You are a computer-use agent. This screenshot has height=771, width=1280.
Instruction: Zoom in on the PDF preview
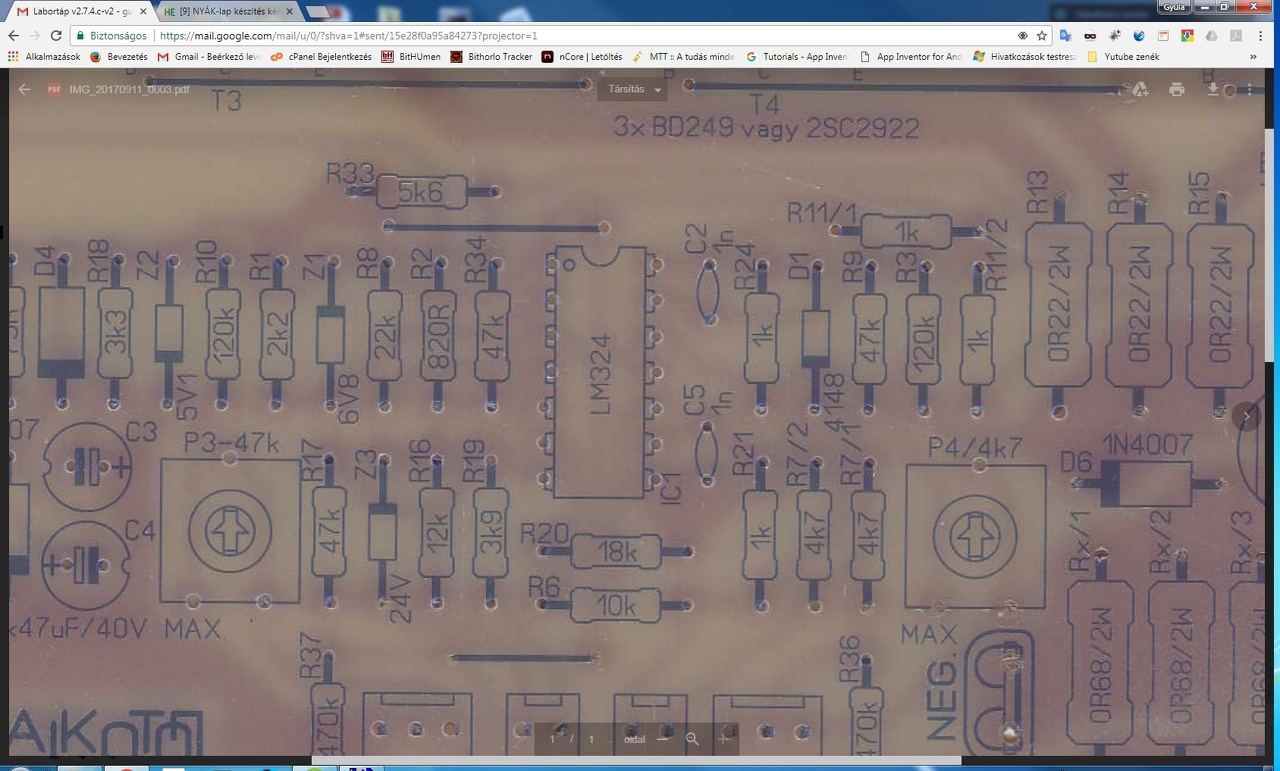tap(725, 739)
